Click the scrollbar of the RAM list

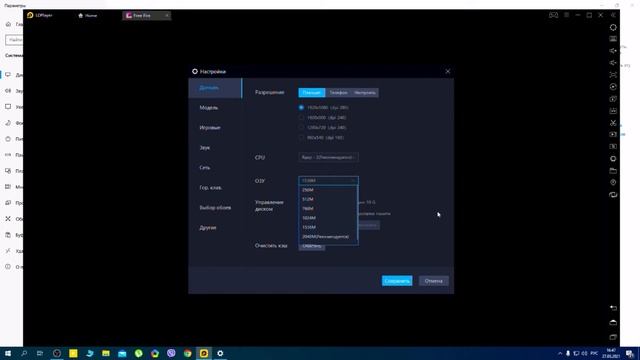pos(358,212)
